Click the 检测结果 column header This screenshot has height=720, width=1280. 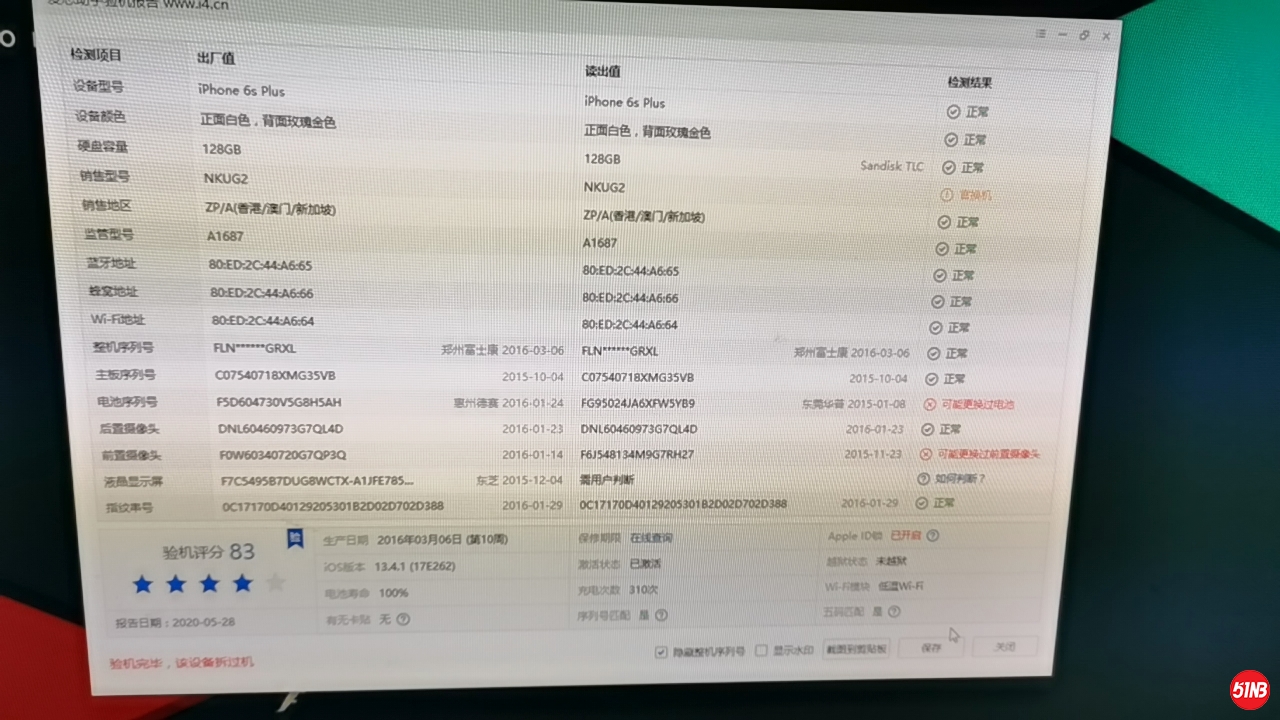point(969,83)
